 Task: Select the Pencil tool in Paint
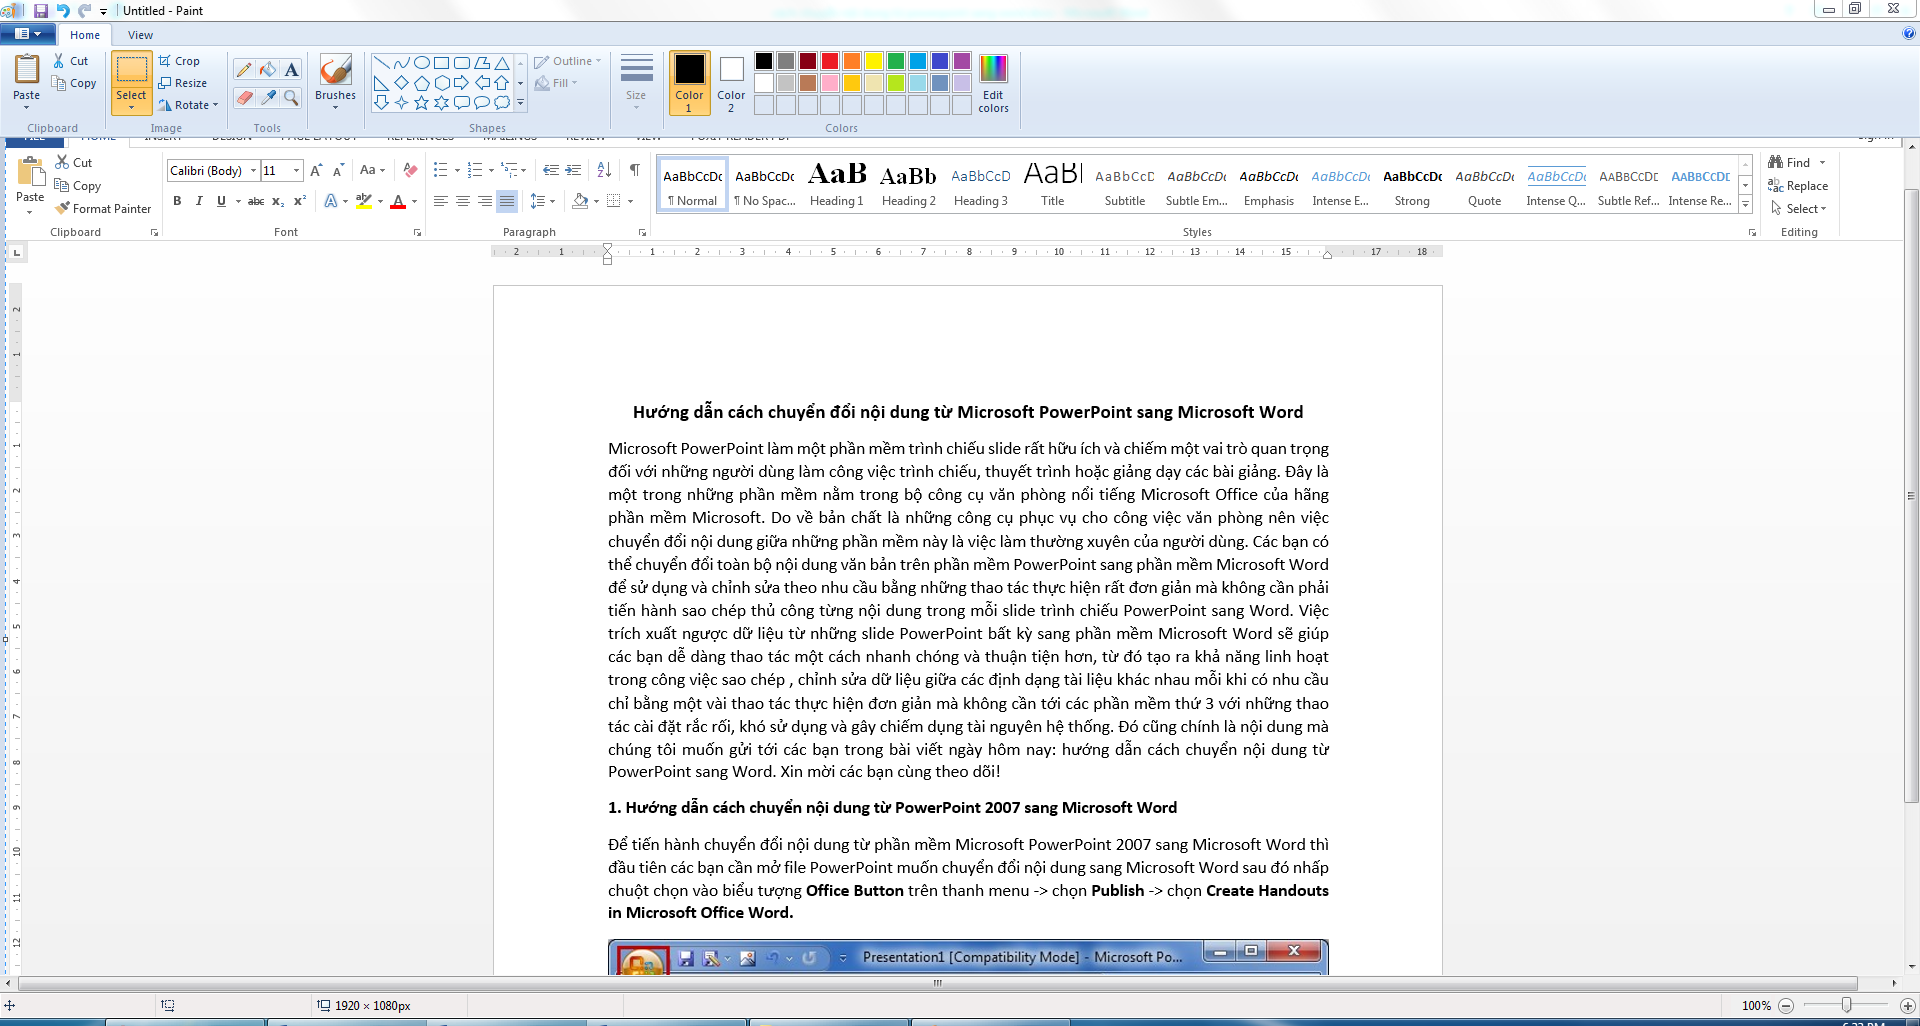[244, 70]
